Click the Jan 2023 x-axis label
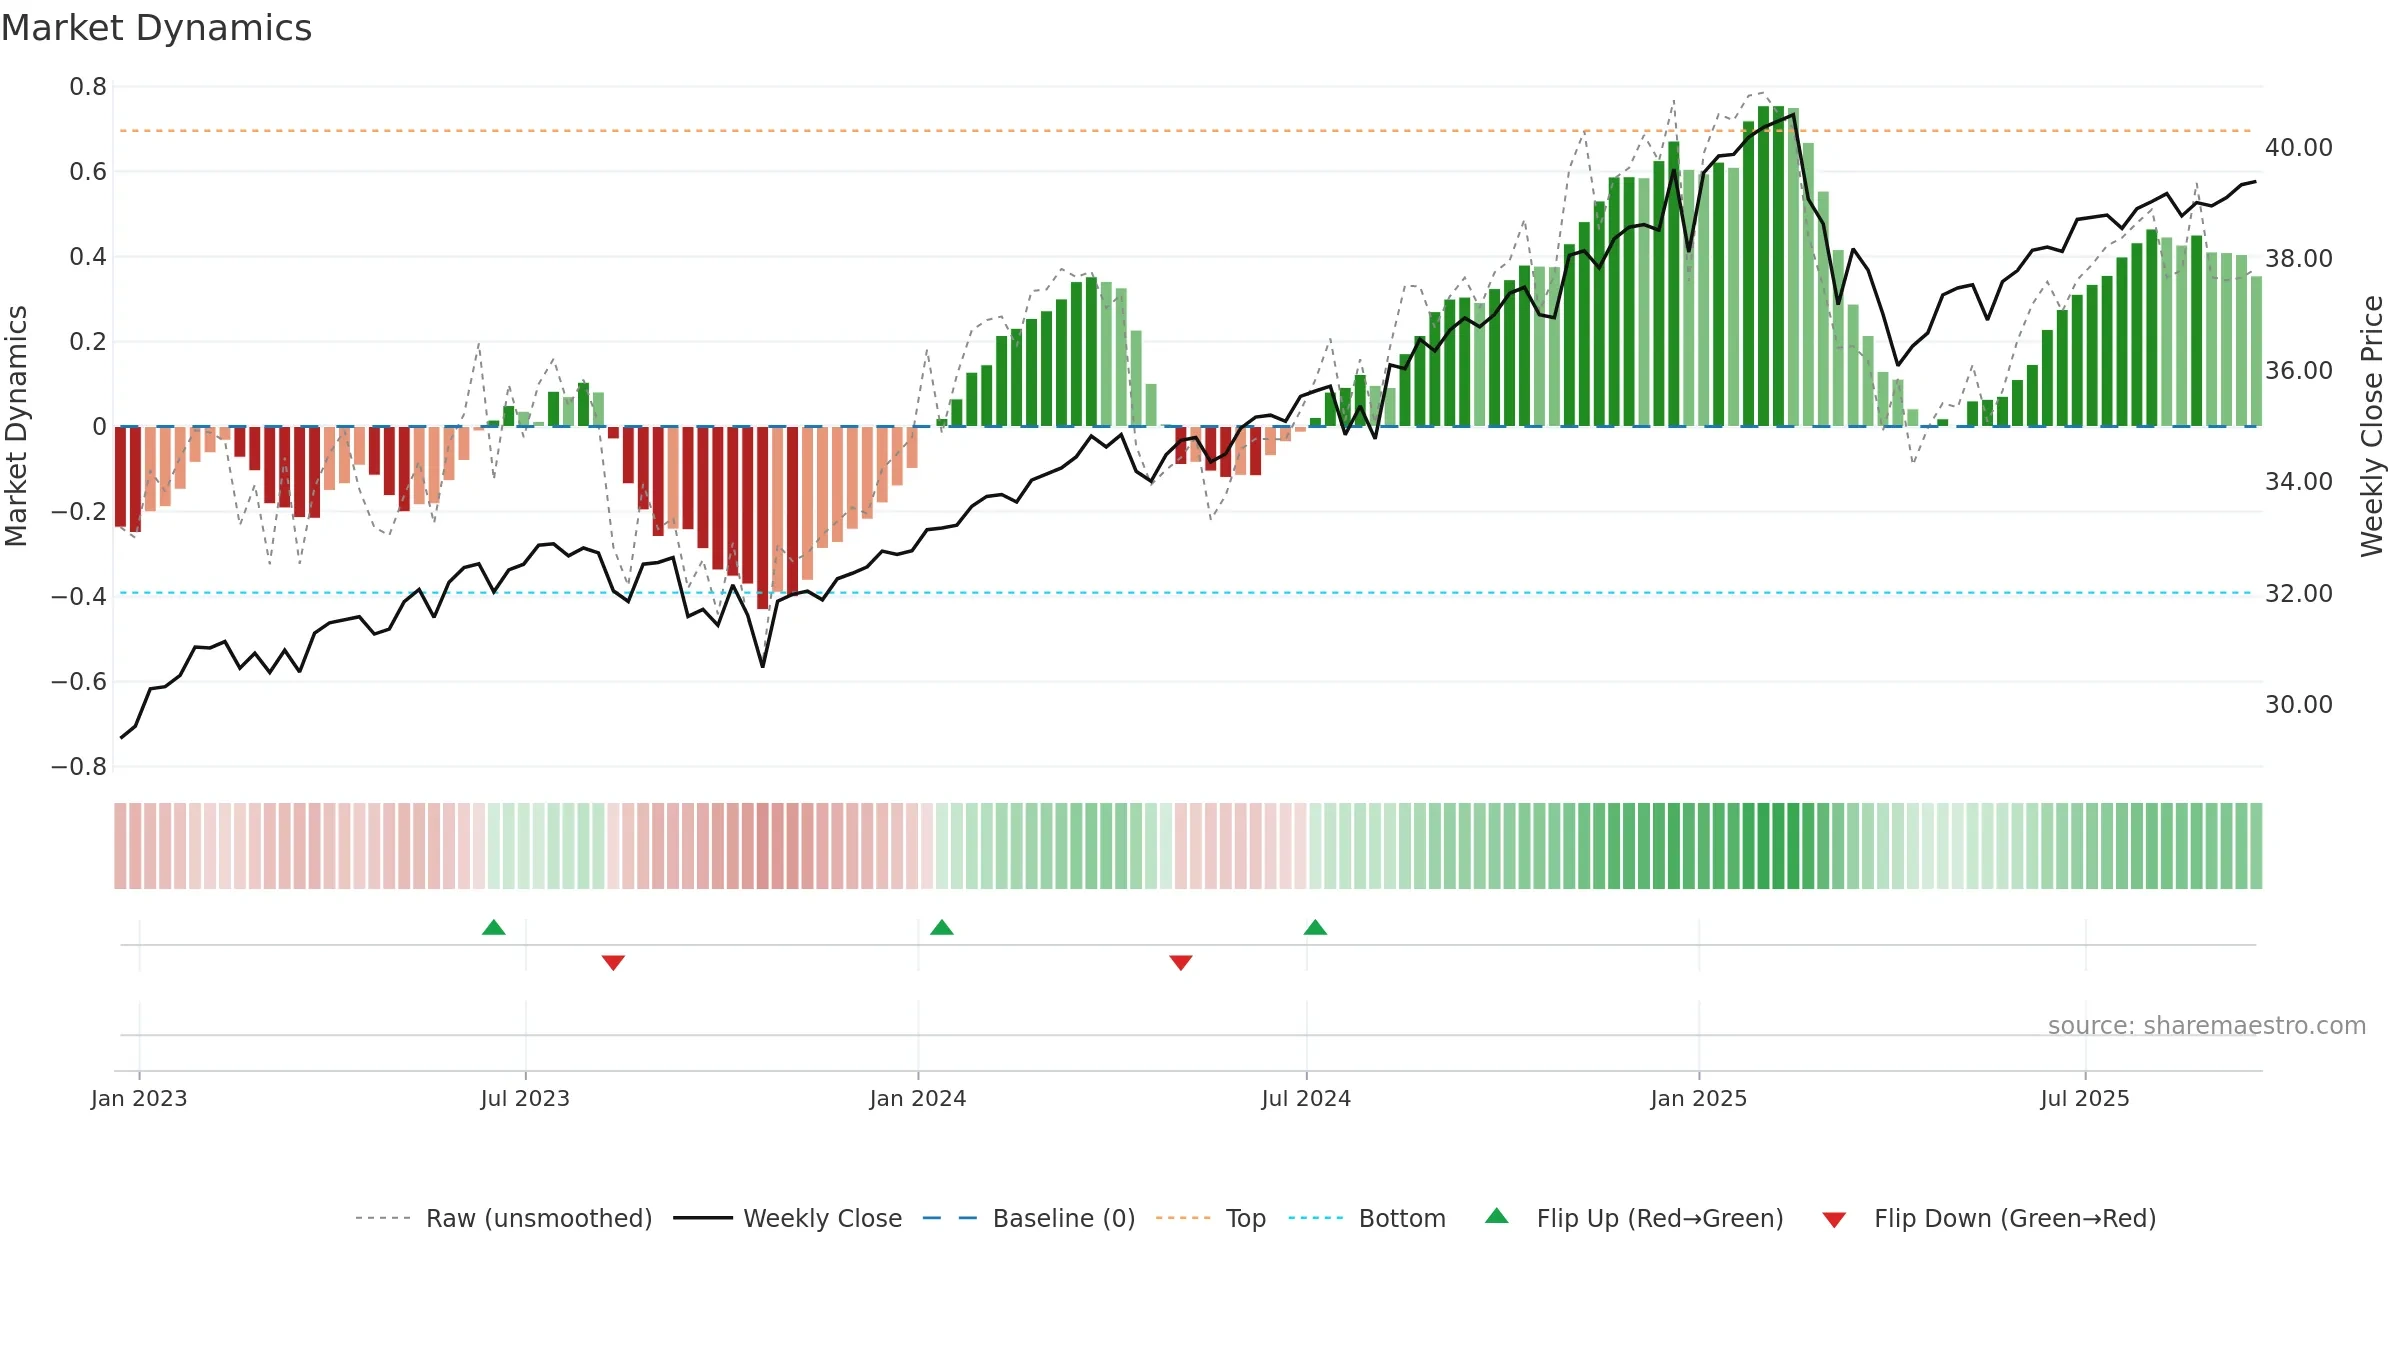Image resolution: width=2400 pixels, height=1350 pixels. pos(139,1098)
